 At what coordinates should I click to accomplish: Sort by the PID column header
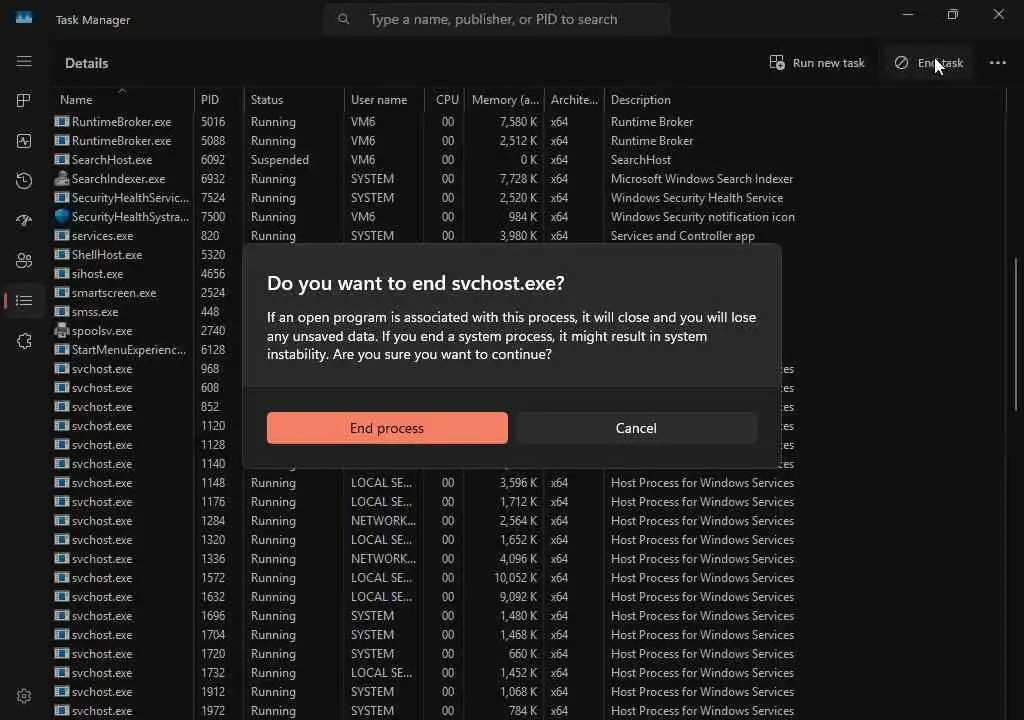tap(219, 100)
